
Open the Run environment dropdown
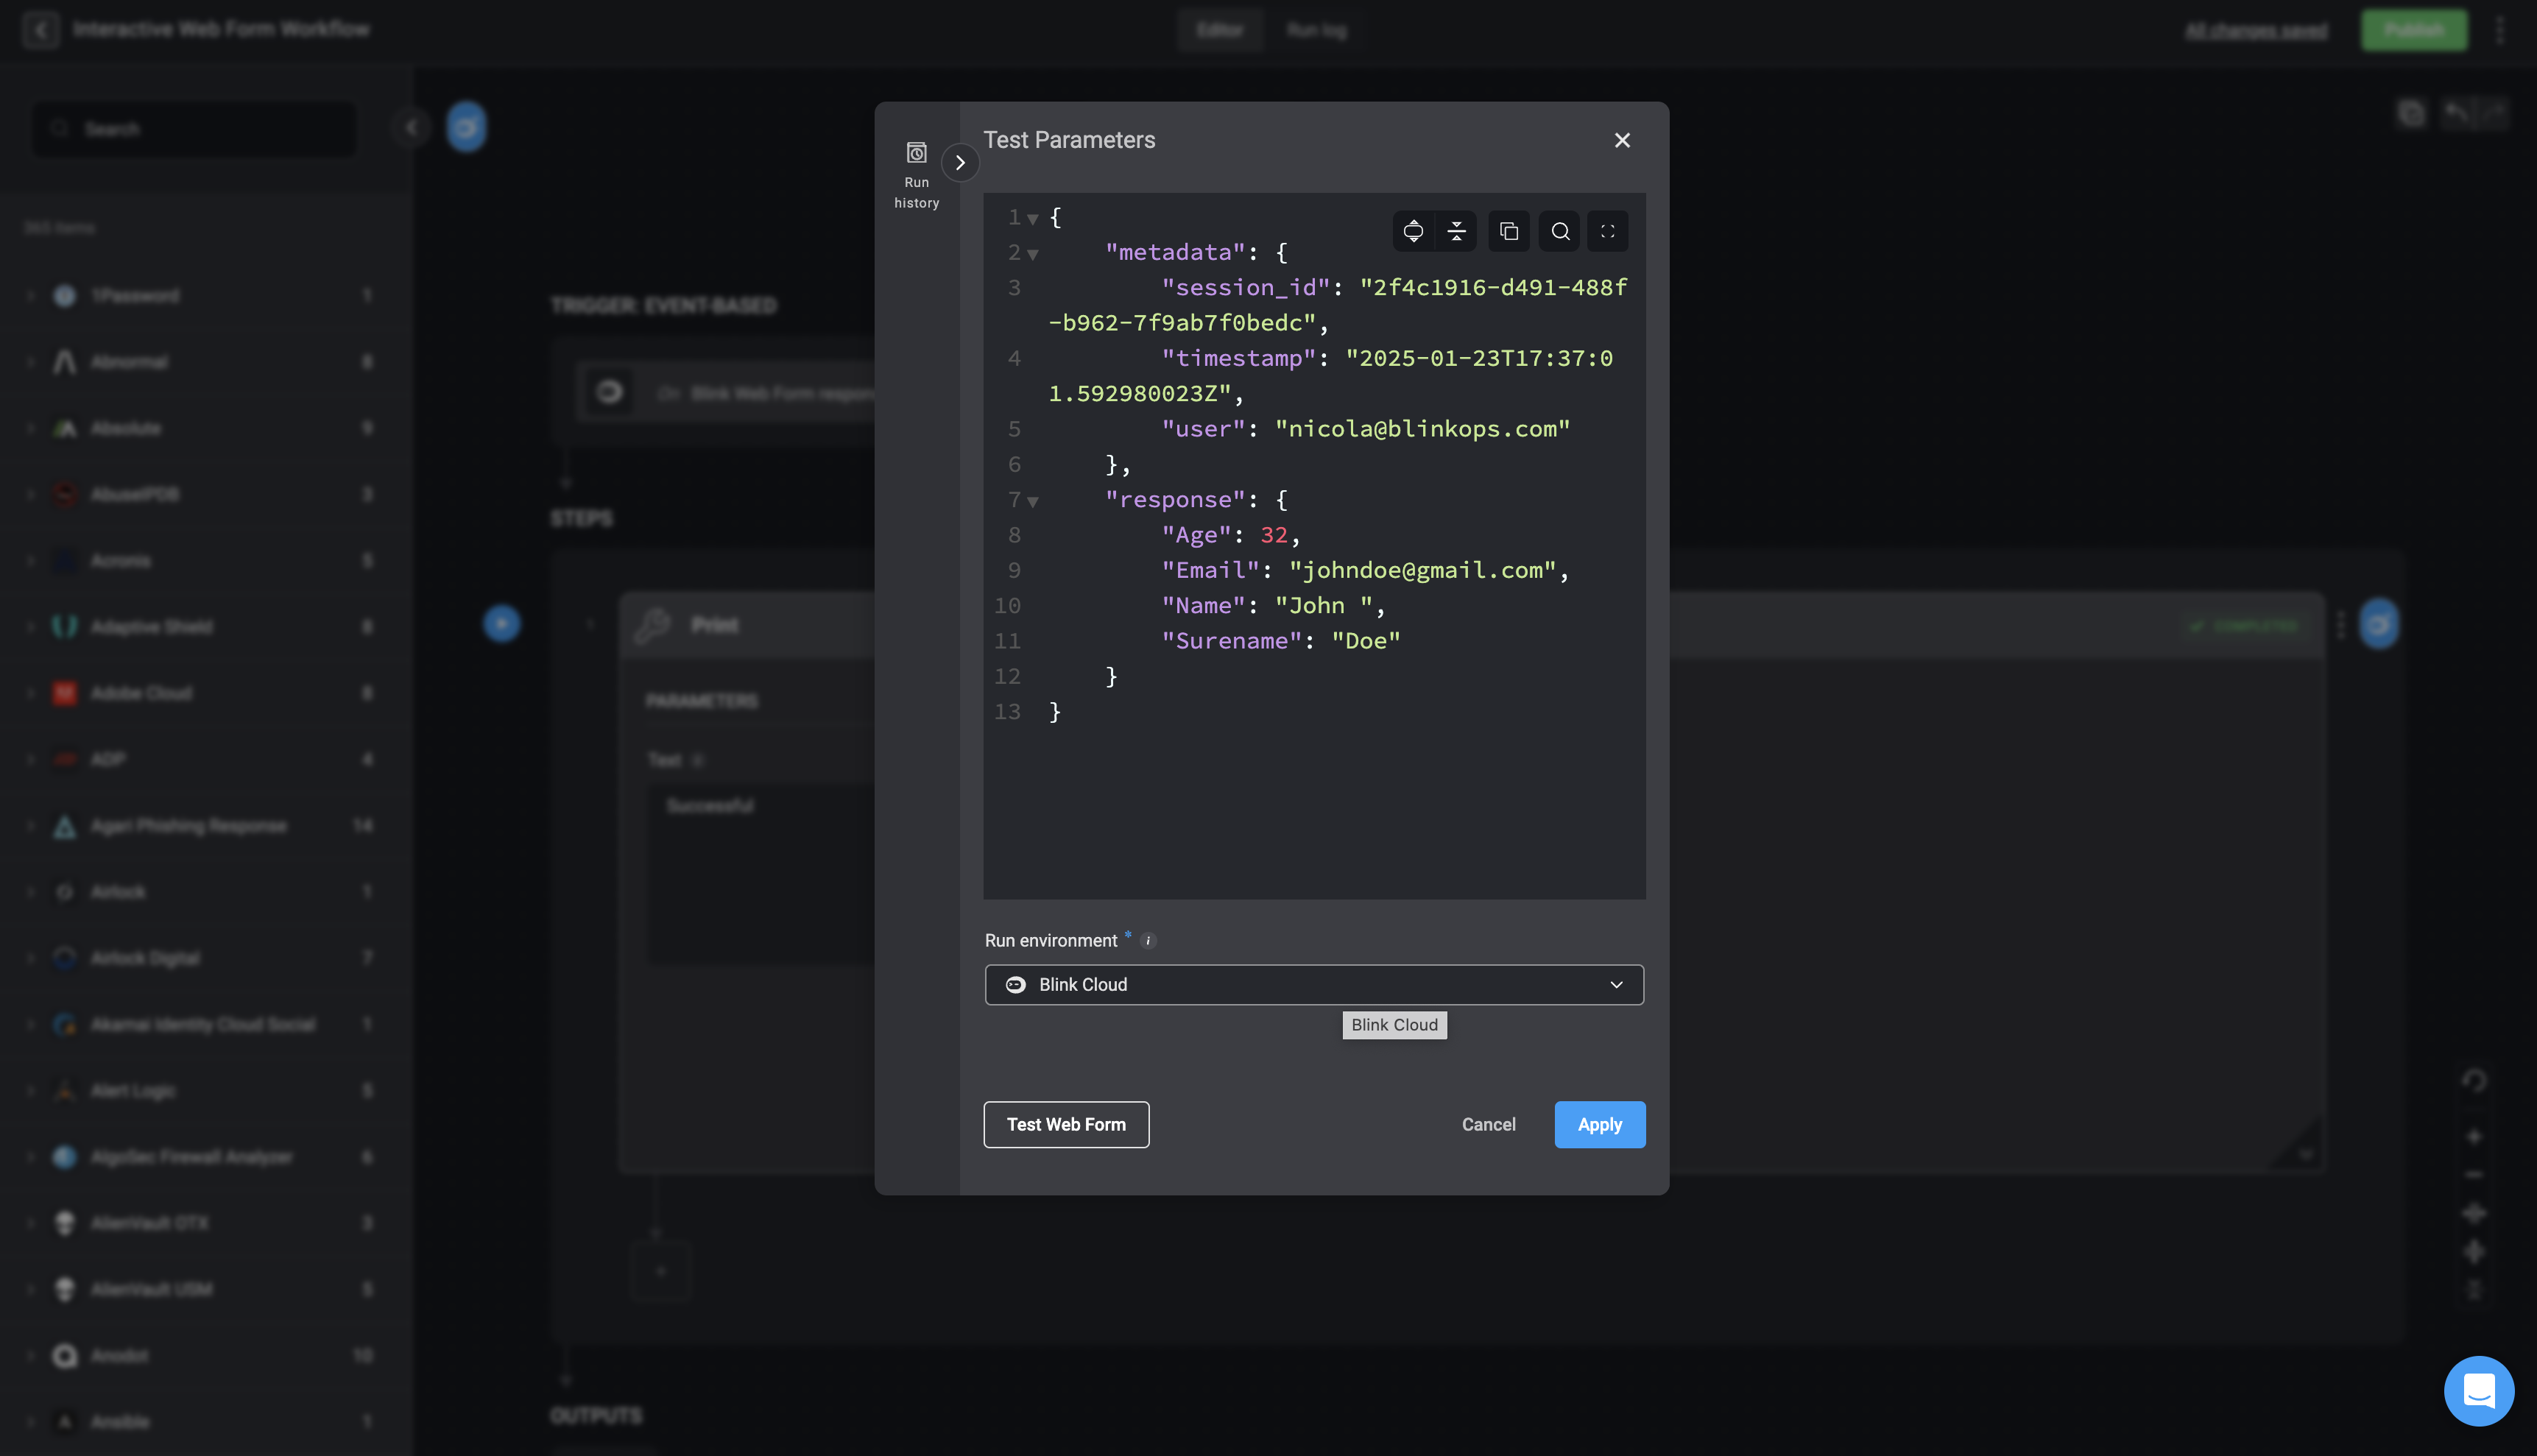tap(1314, 984)
